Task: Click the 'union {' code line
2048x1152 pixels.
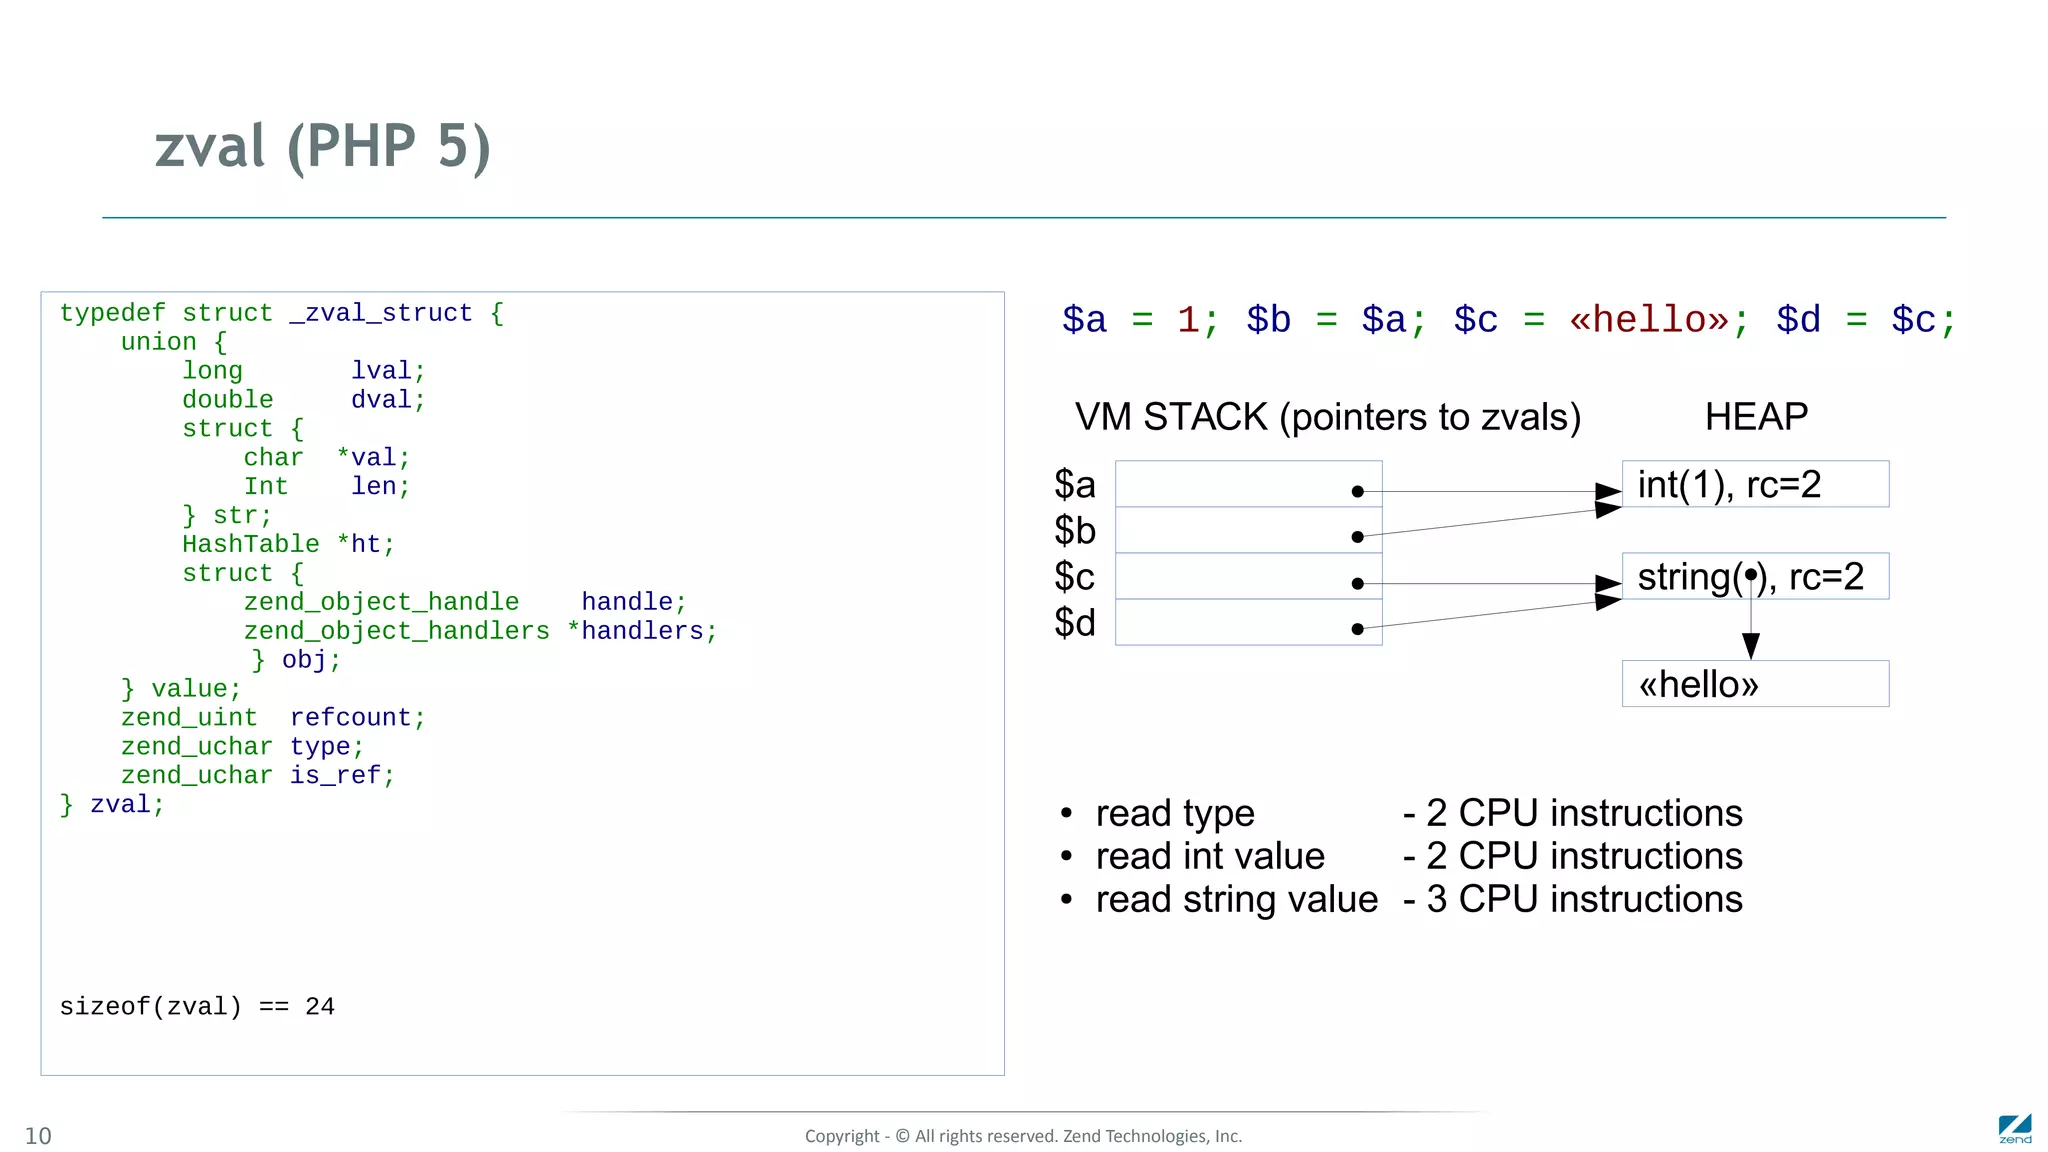Action: point(174,342)
